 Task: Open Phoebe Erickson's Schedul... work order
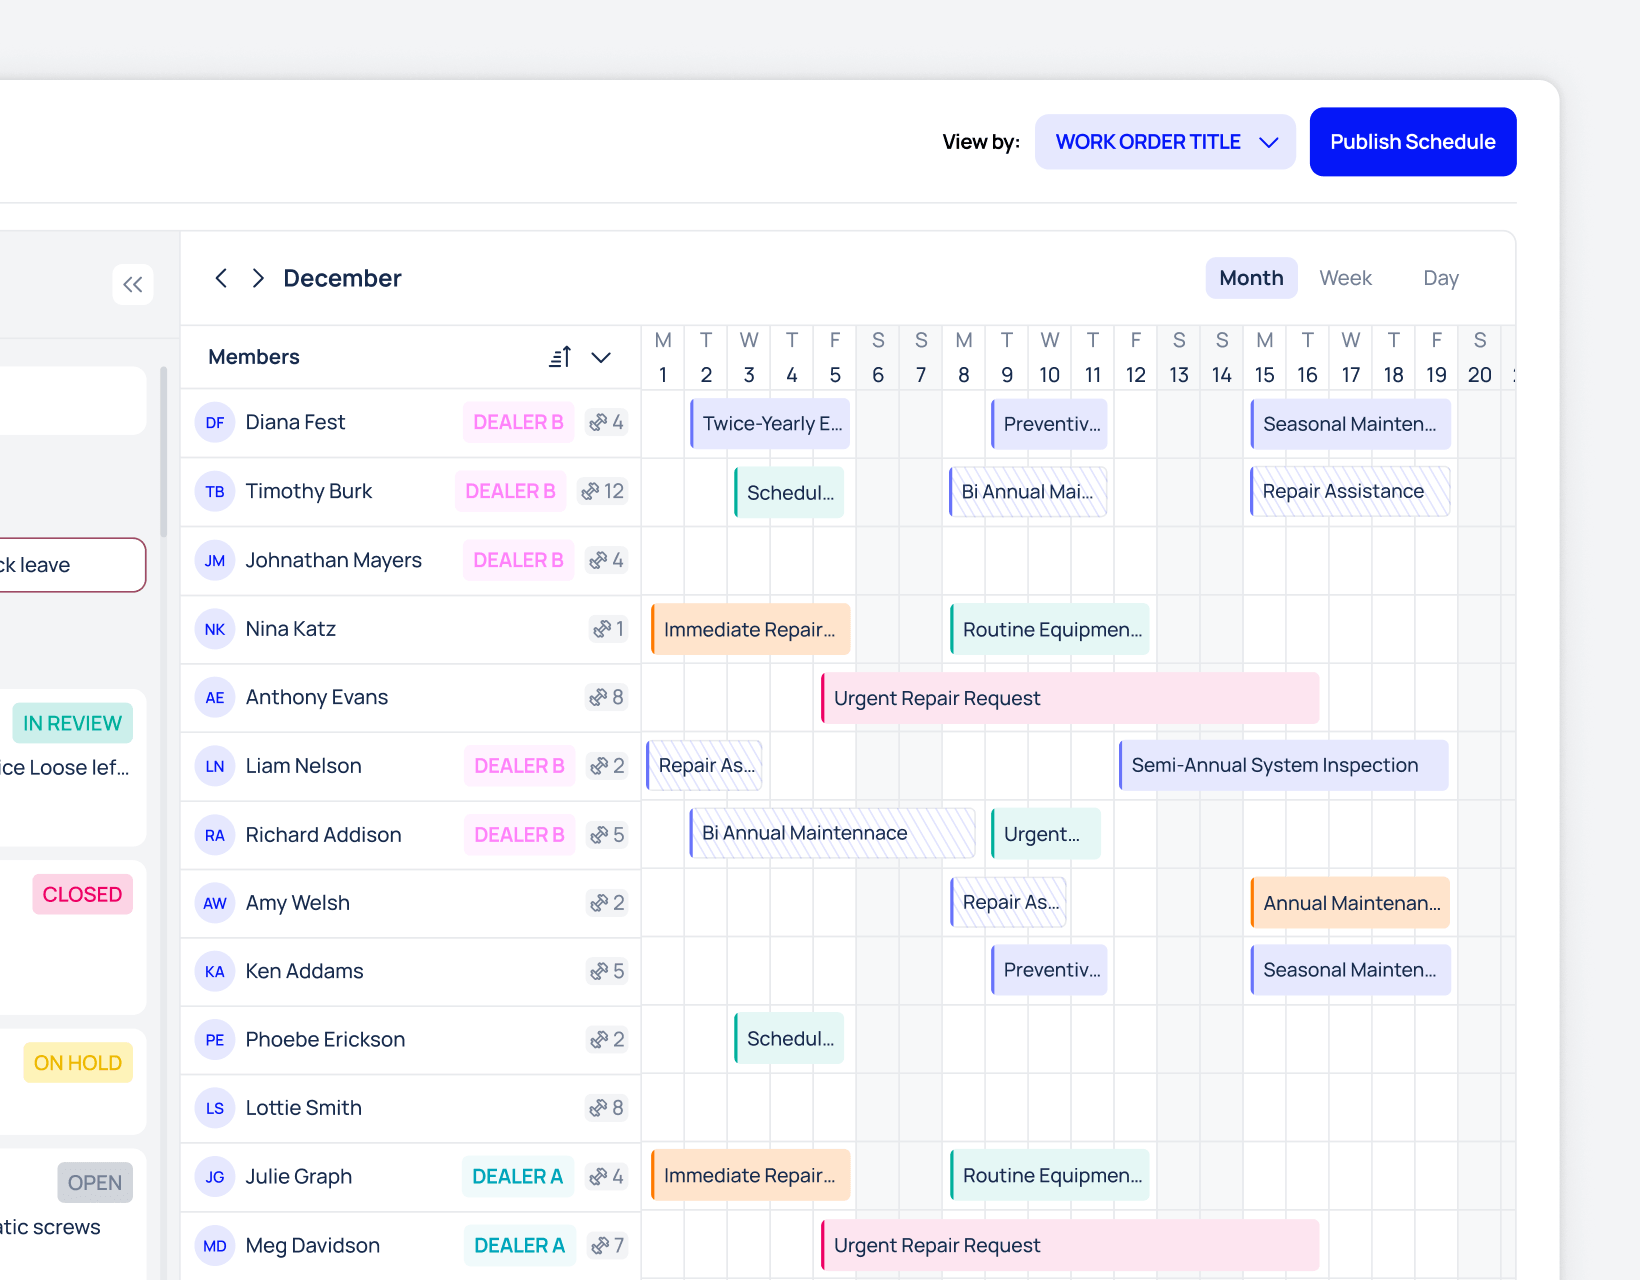point(789,1038)
